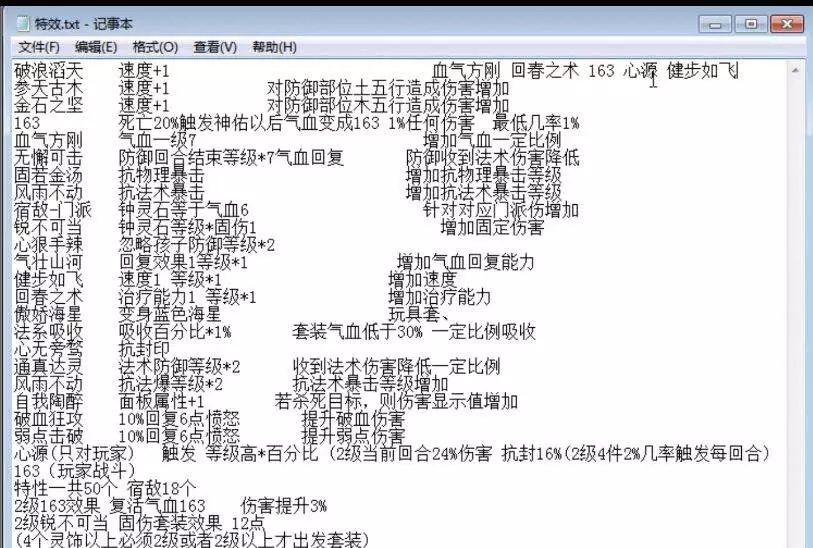Image resolution: width=813 pixels, height=548 pixels.
Task: Click the text 对防御部位木五行造成伤害增加
Action: 388,105
